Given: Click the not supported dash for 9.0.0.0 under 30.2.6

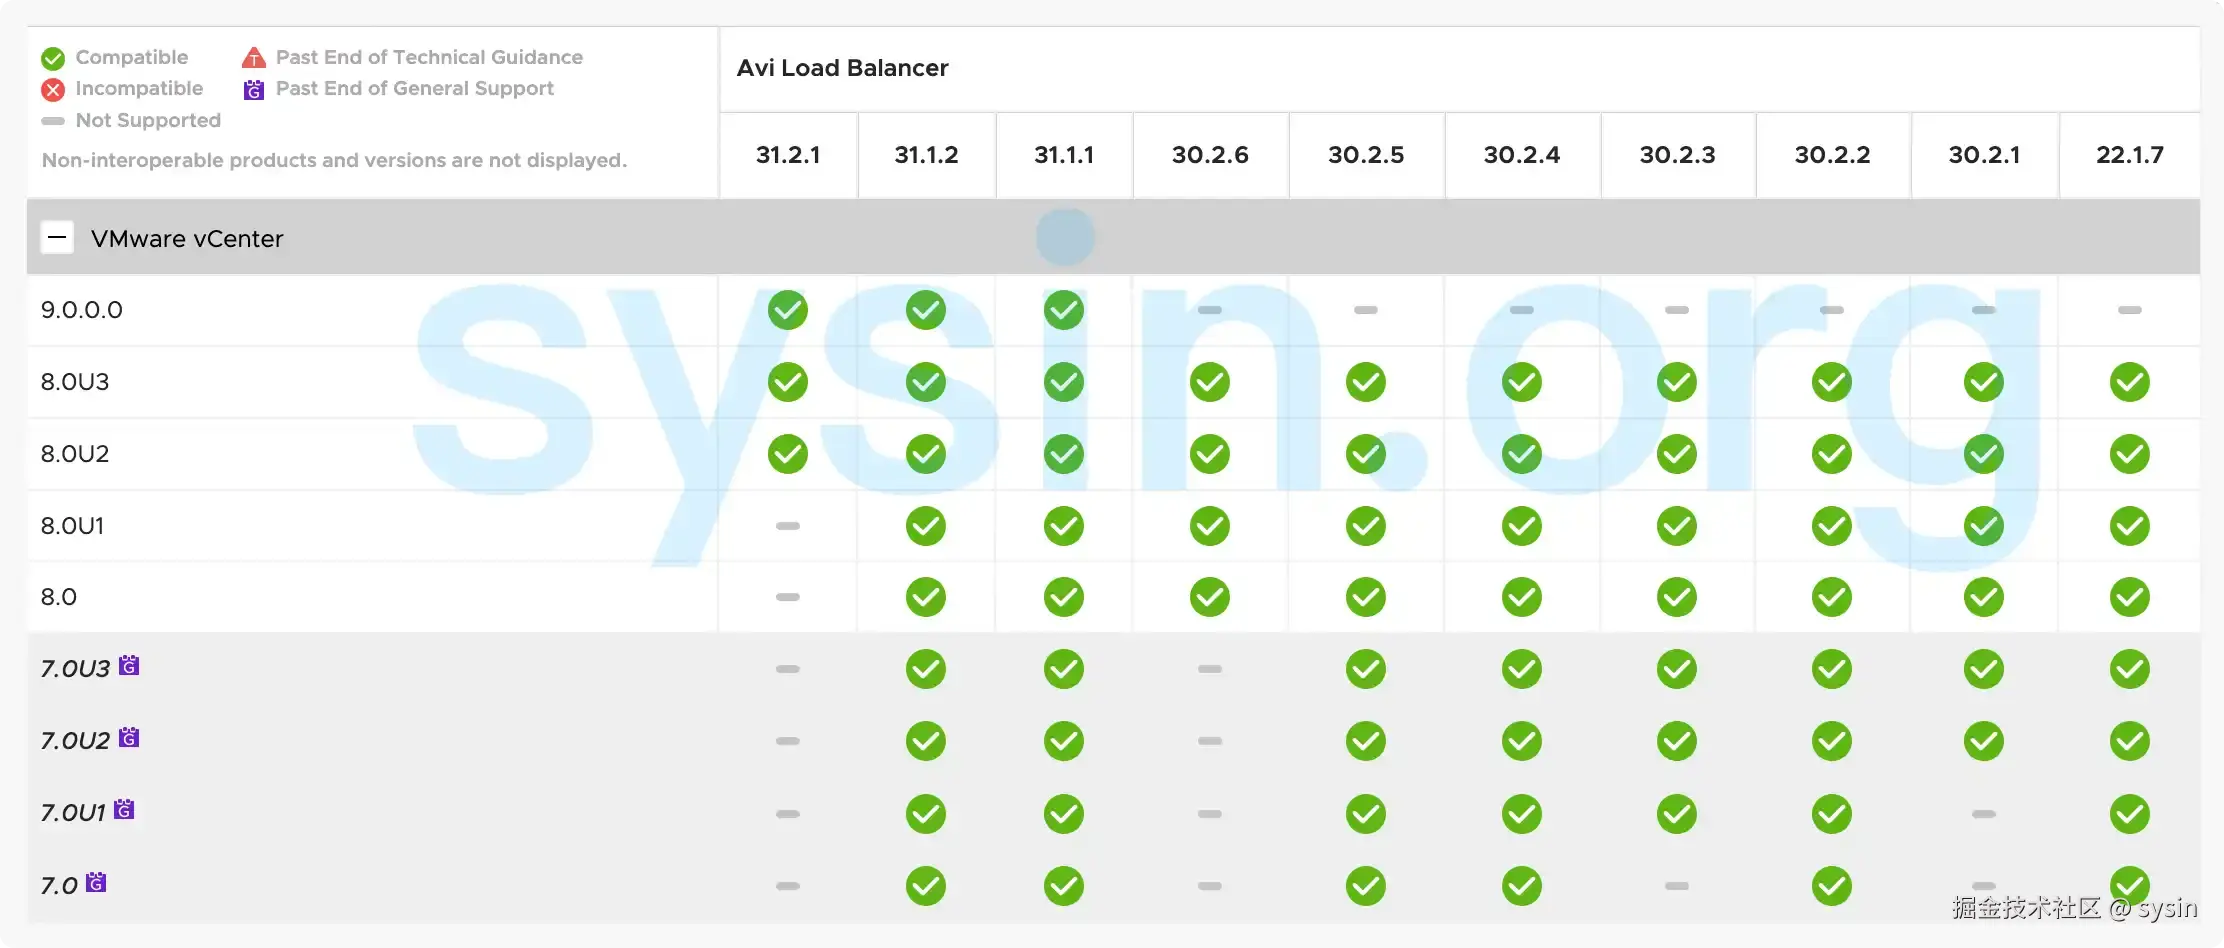Looking at the screenshot, I should click(1210, 310).
